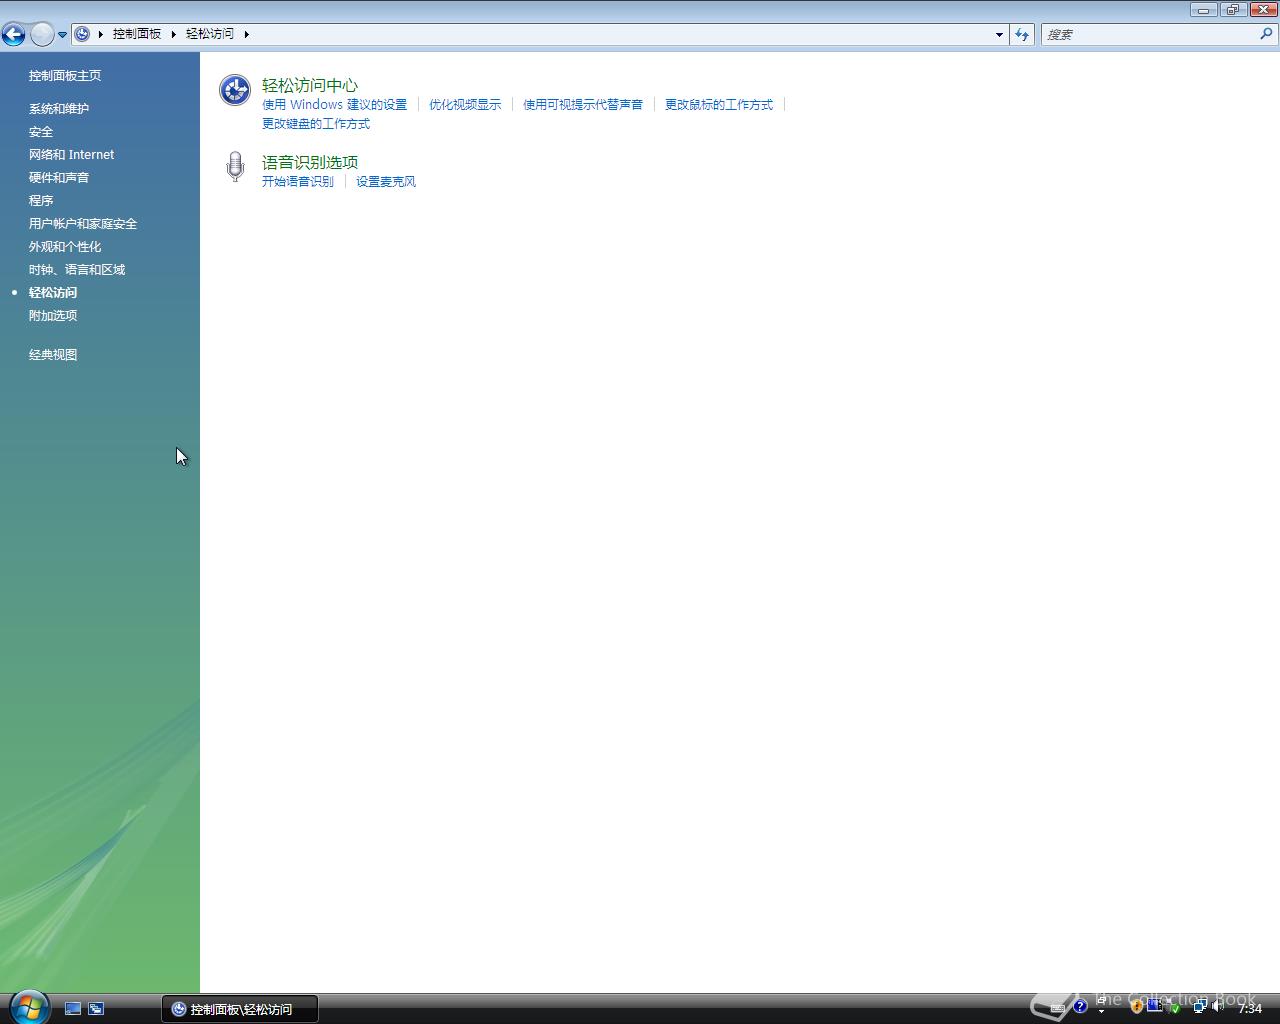Click the Ease of Access icon in address bar
Image resolution: width=1280 pixels, height=1024 pixels.
coord(83,34)
